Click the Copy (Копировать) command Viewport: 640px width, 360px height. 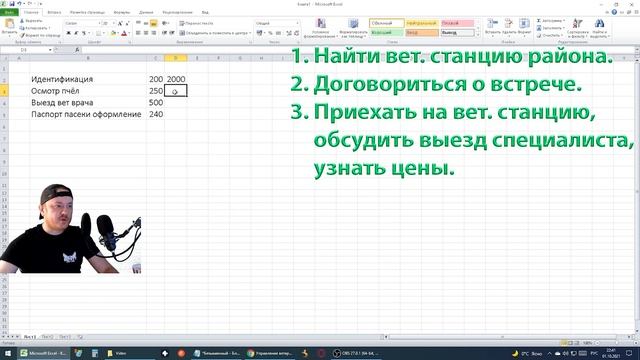[34, 28]
